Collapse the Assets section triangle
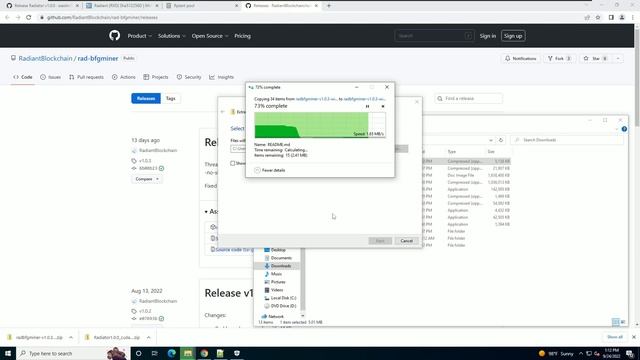Screen dimensions: 640x360 click(206, 212)
